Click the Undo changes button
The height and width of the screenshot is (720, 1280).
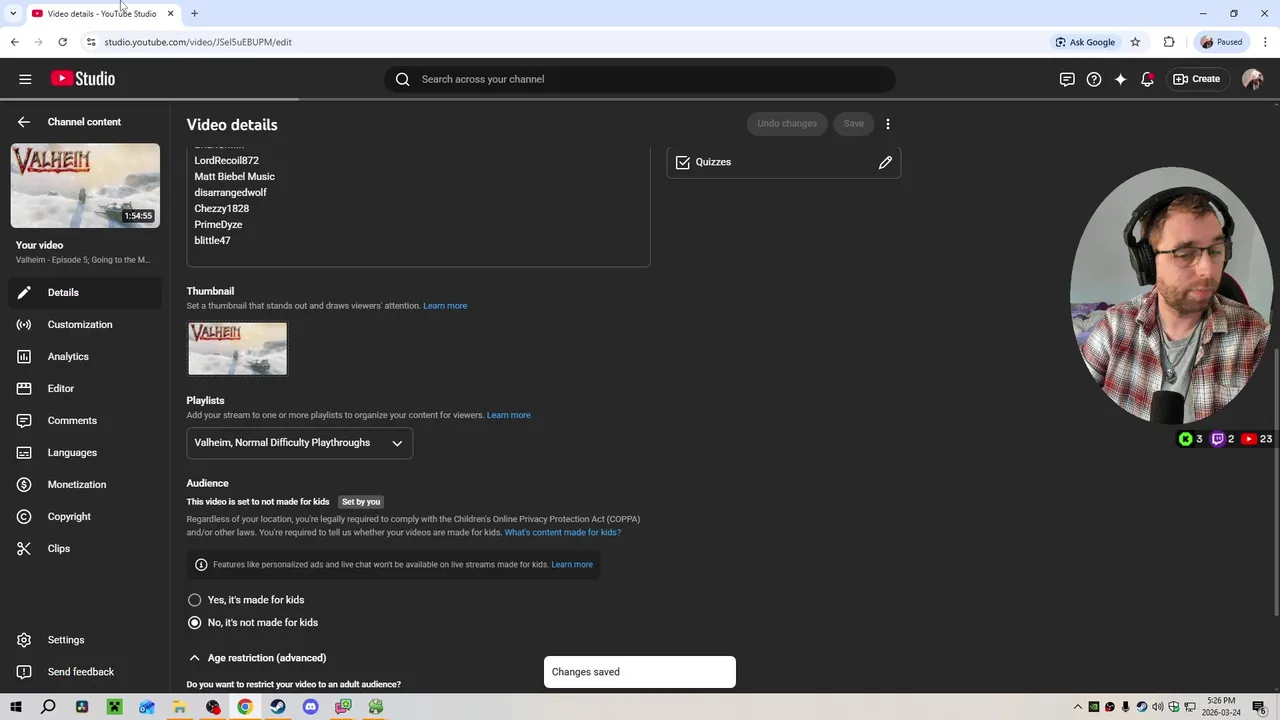point(787,124)
